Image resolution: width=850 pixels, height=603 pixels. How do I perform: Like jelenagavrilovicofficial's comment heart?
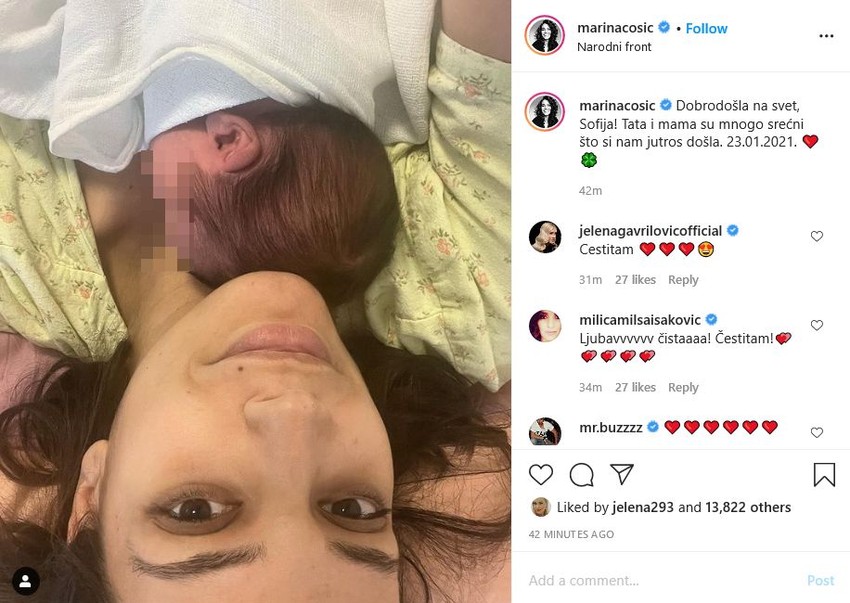click(816, 236)
